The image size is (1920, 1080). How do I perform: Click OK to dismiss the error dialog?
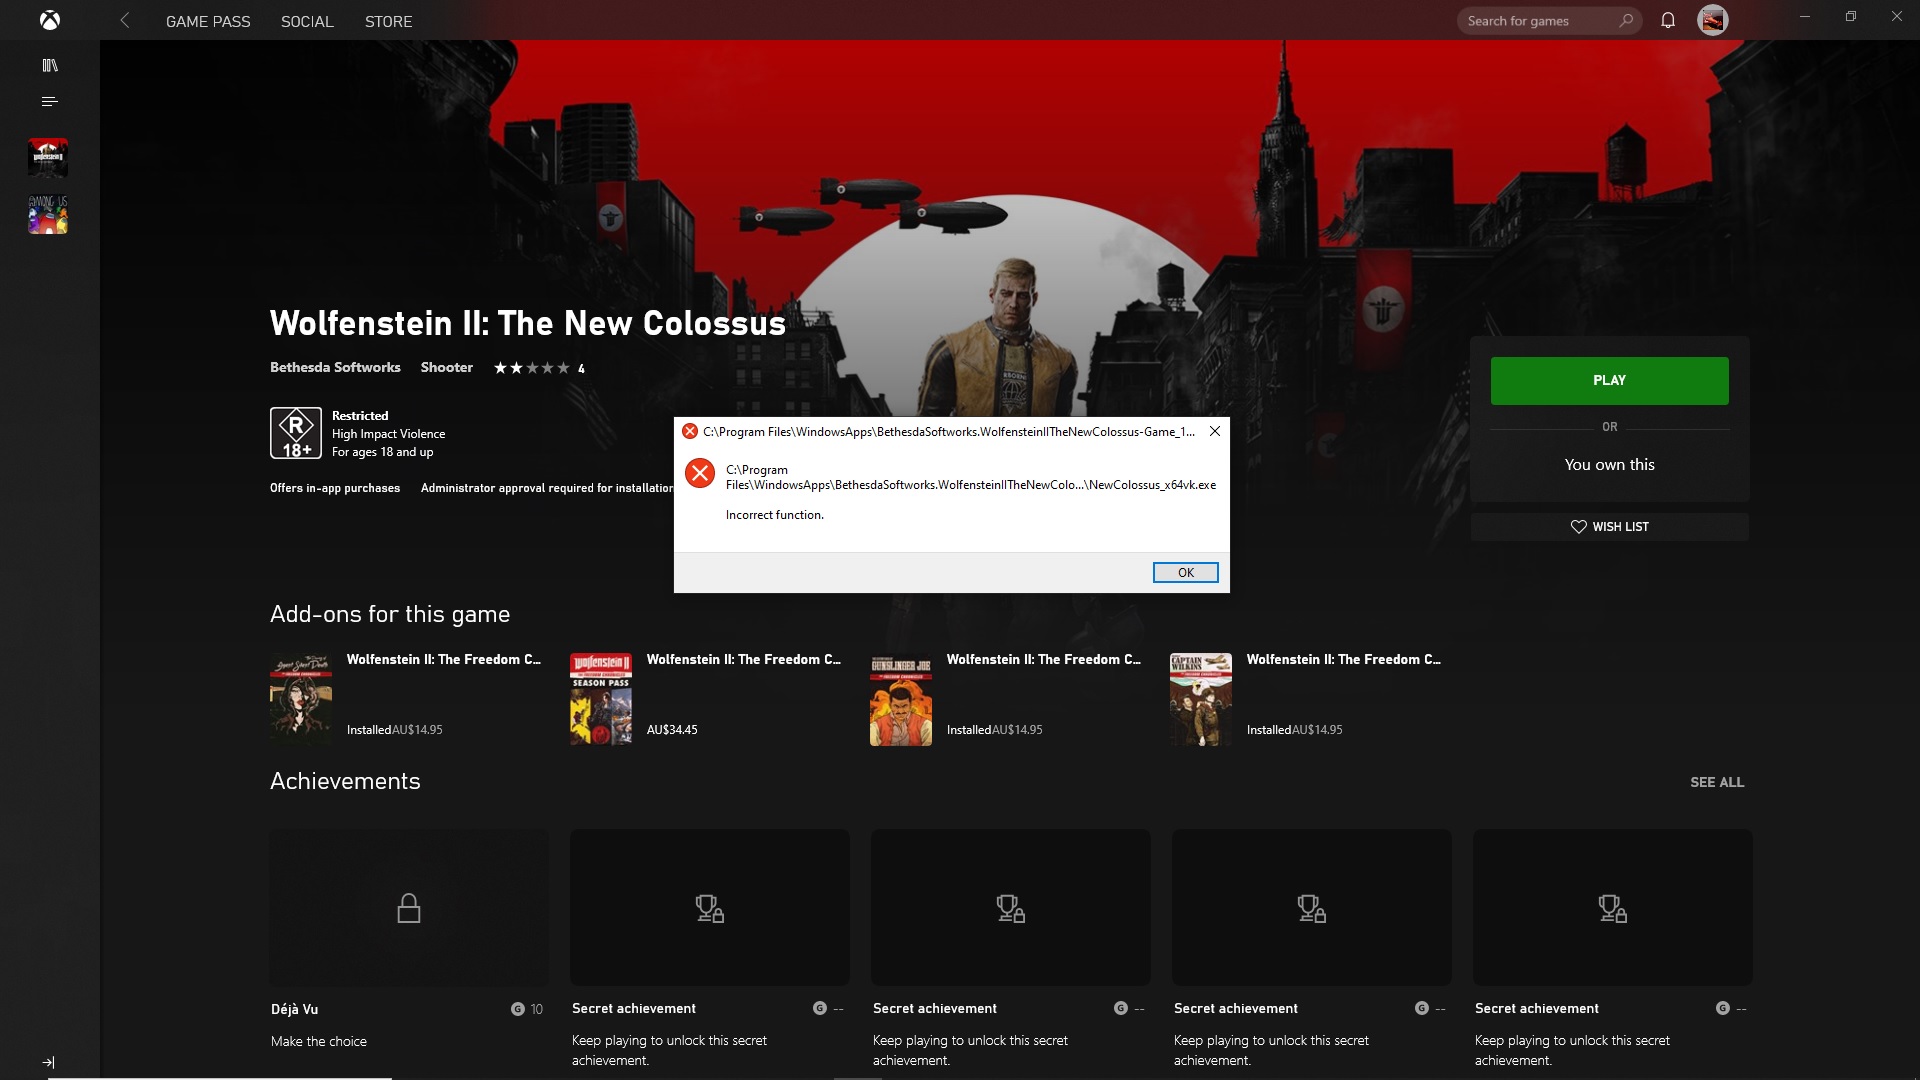[1184, 571]
